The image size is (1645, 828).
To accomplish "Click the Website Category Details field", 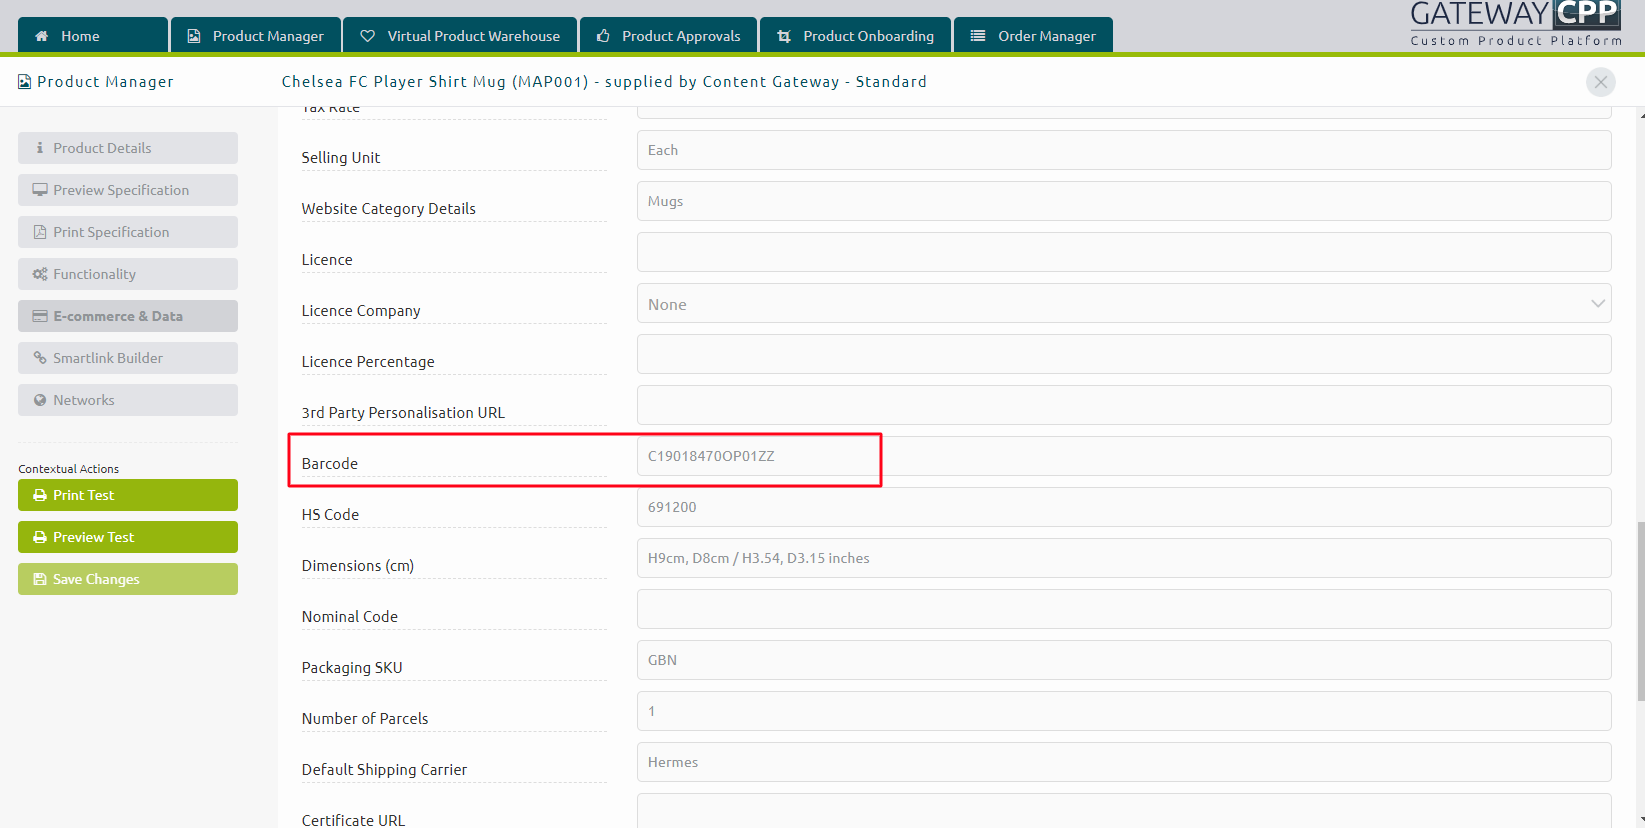I will pyautogui.click(x=1124, y=201).
